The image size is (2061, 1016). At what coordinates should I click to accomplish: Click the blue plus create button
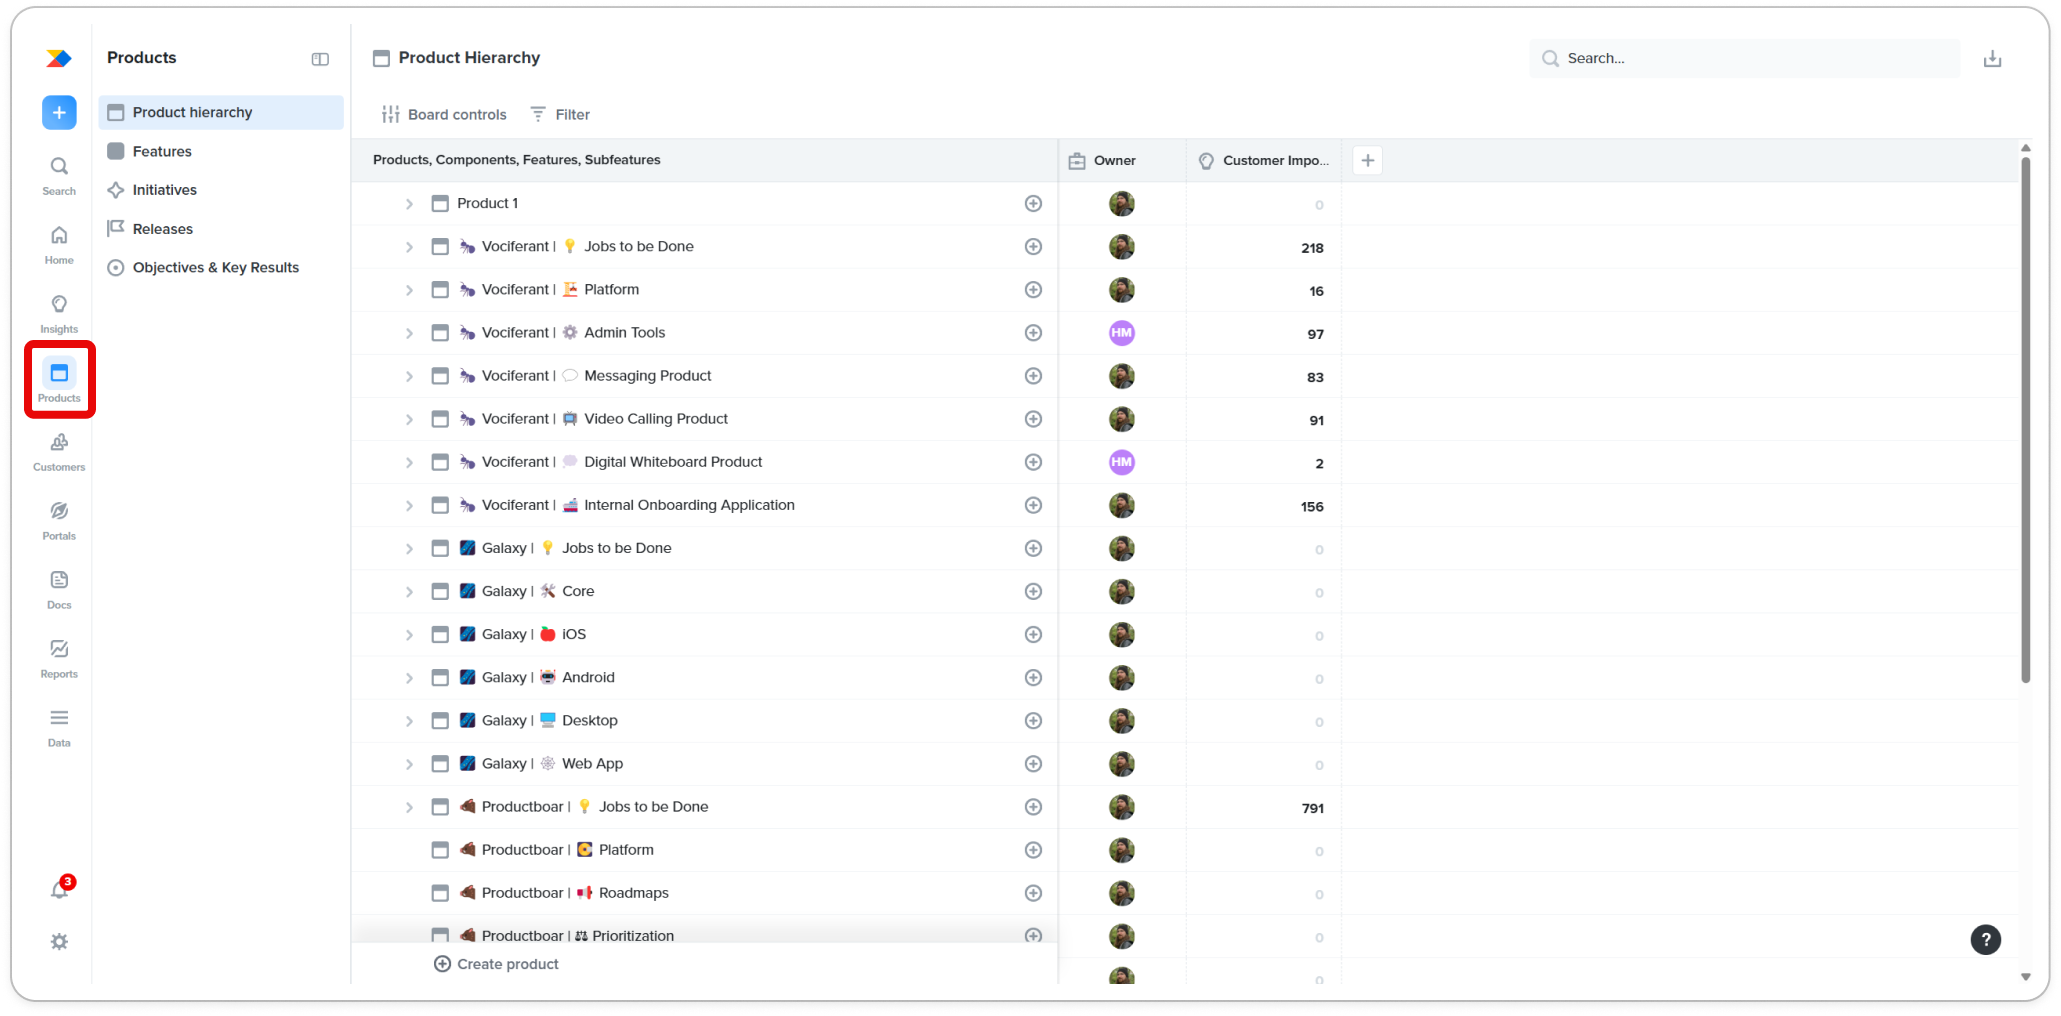59,112
